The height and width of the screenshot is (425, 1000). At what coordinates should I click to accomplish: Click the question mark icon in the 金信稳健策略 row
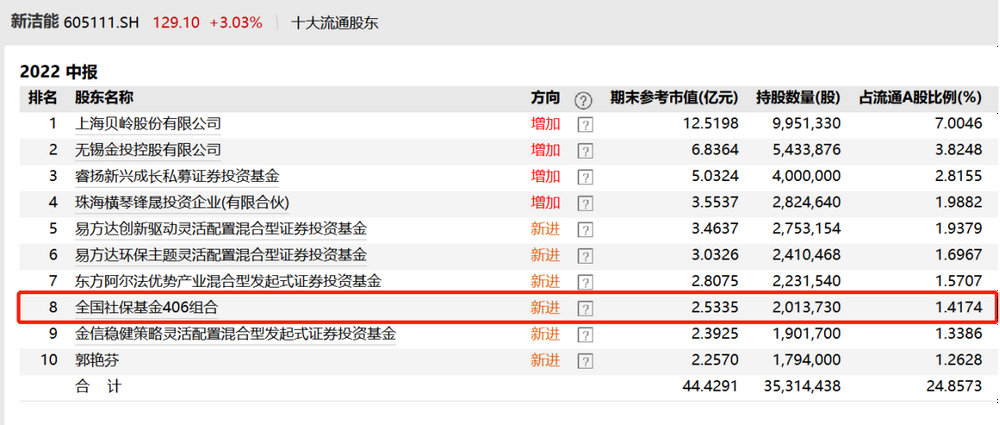tap(585, 334)
